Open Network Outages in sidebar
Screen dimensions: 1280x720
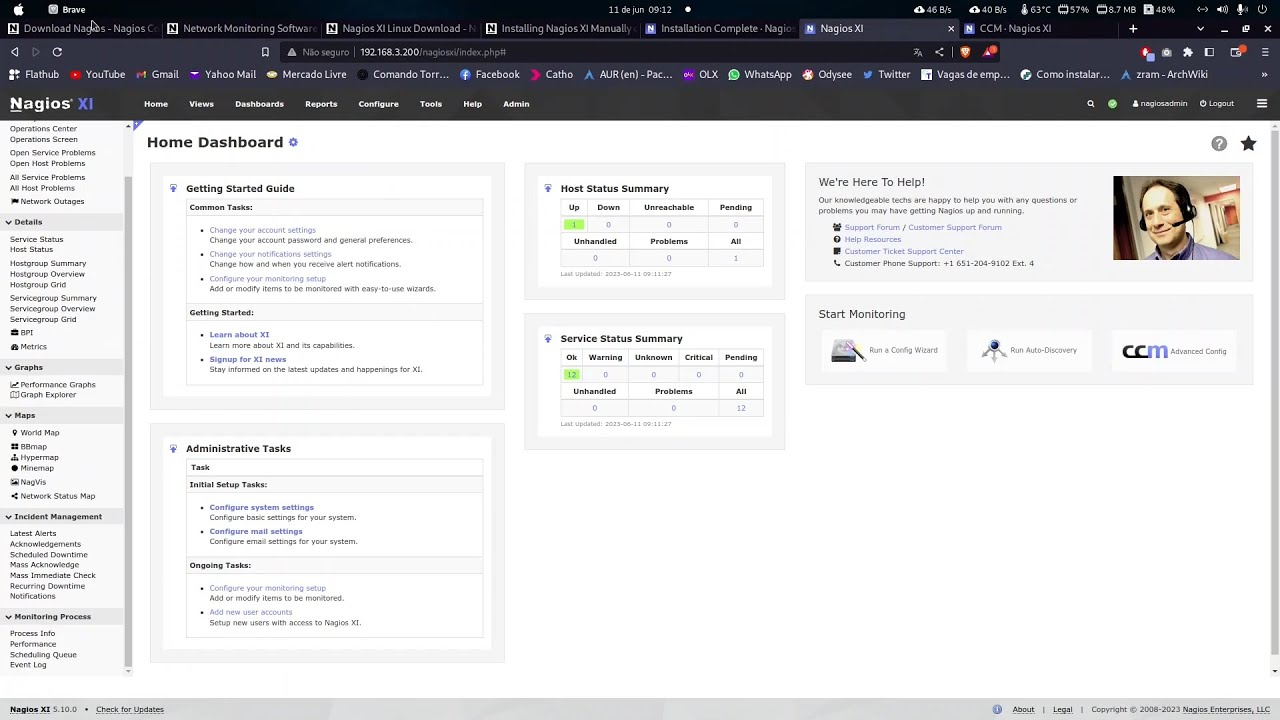(52, 201)
